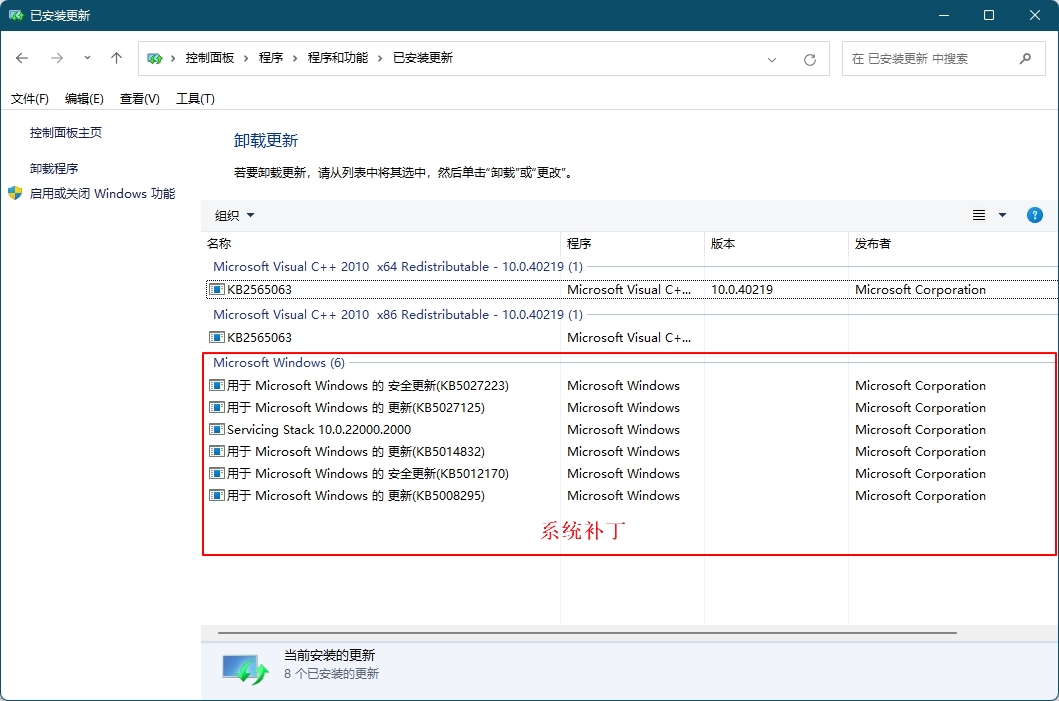Click the shield icon beside 启用或关闭 Windows 功能
Viewport: 1059px width, 701px height.
click(14, 193)
